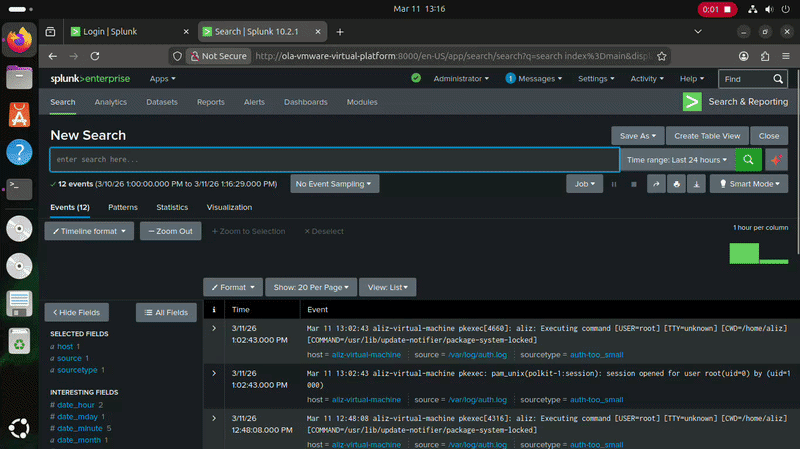The width and height of the screenshot is (800, 449).
Task: Bookmark this page with star icon
Action: (x=662, y=56)
